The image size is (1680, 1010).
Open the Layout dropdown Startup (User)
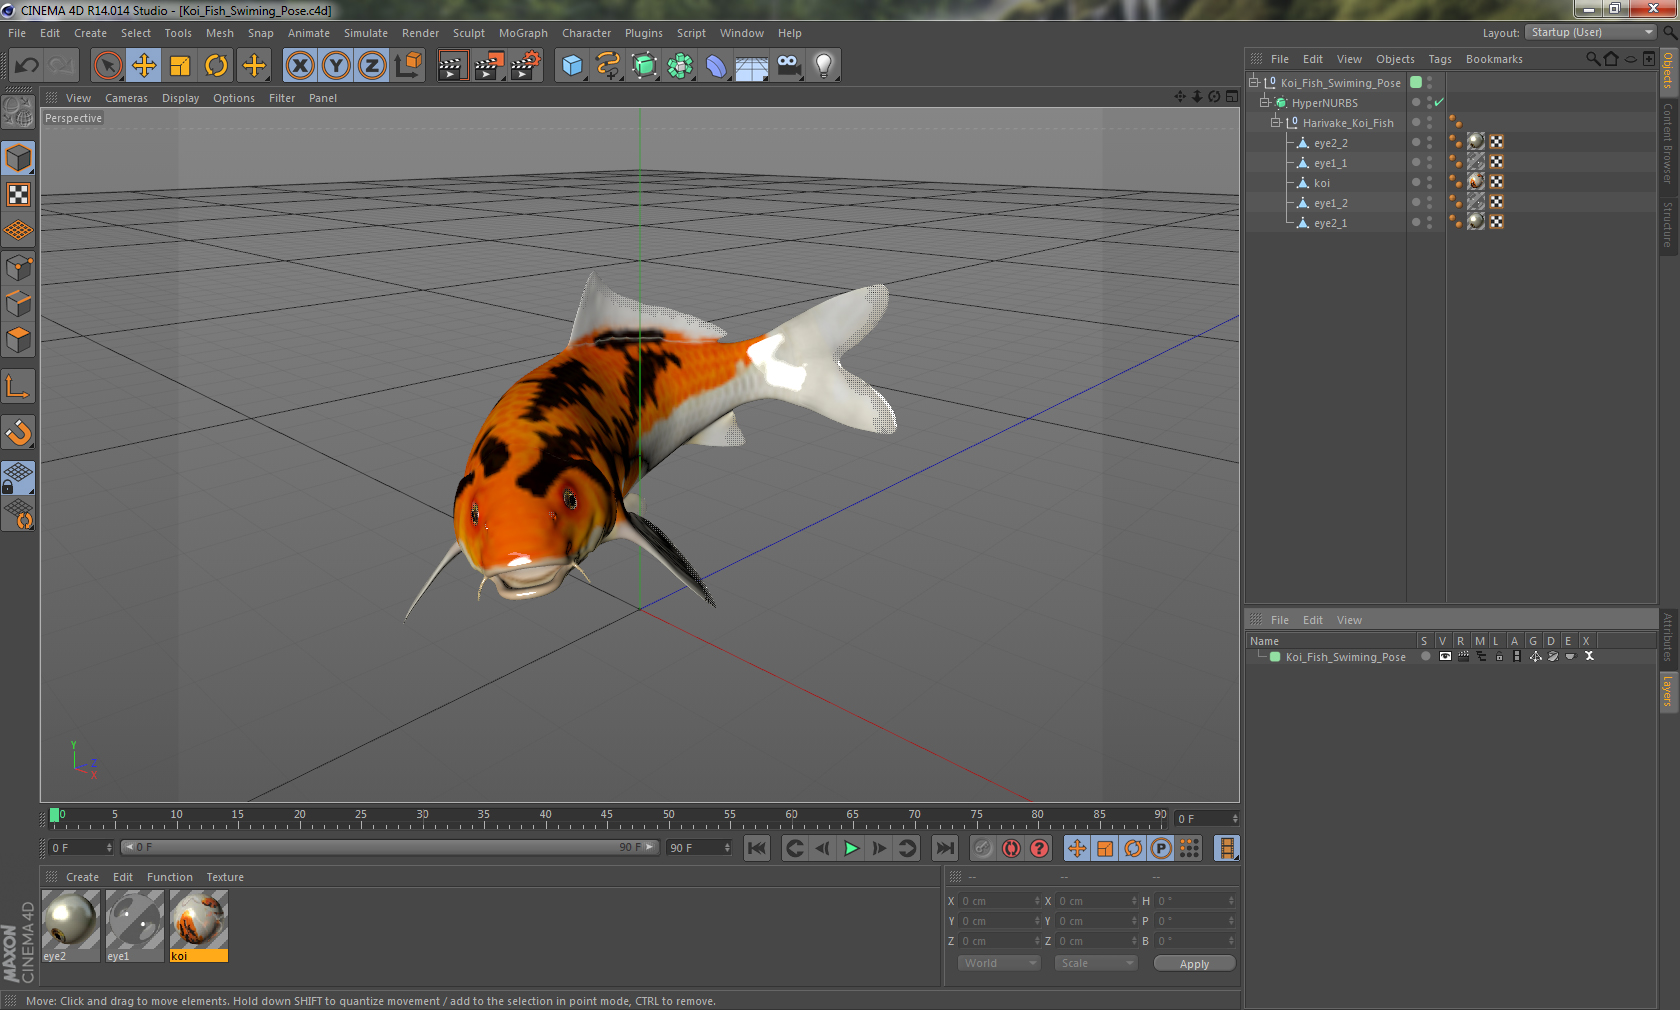coord(1592,33)
